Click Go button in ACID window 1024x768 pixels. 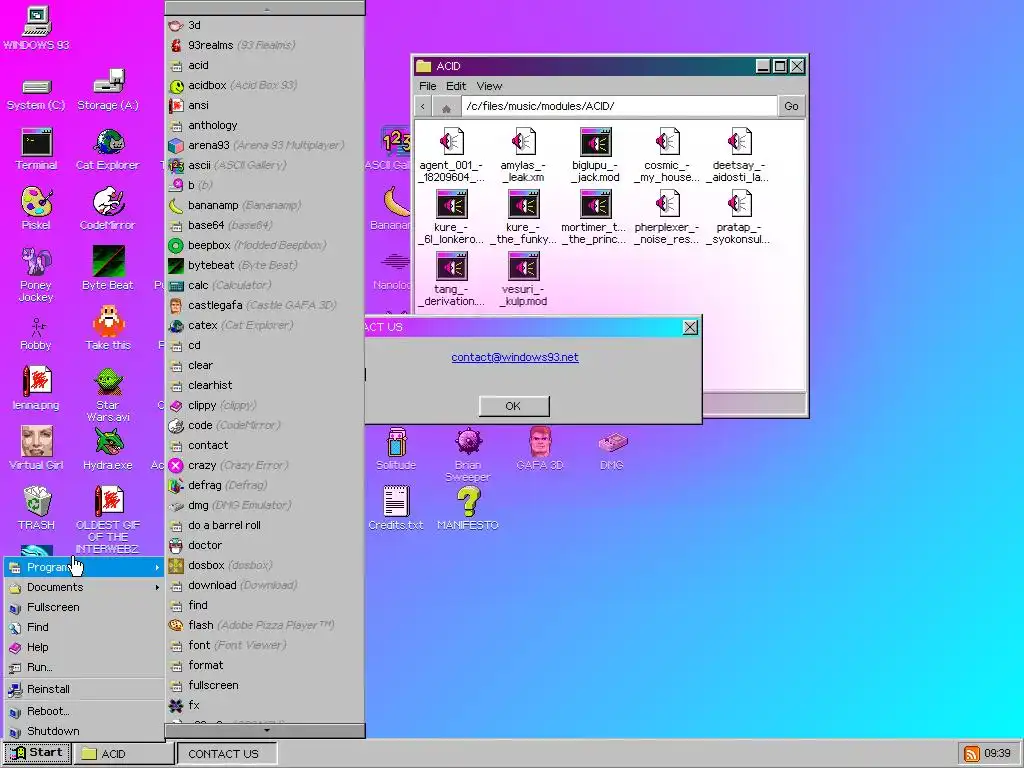click(791, 106)
